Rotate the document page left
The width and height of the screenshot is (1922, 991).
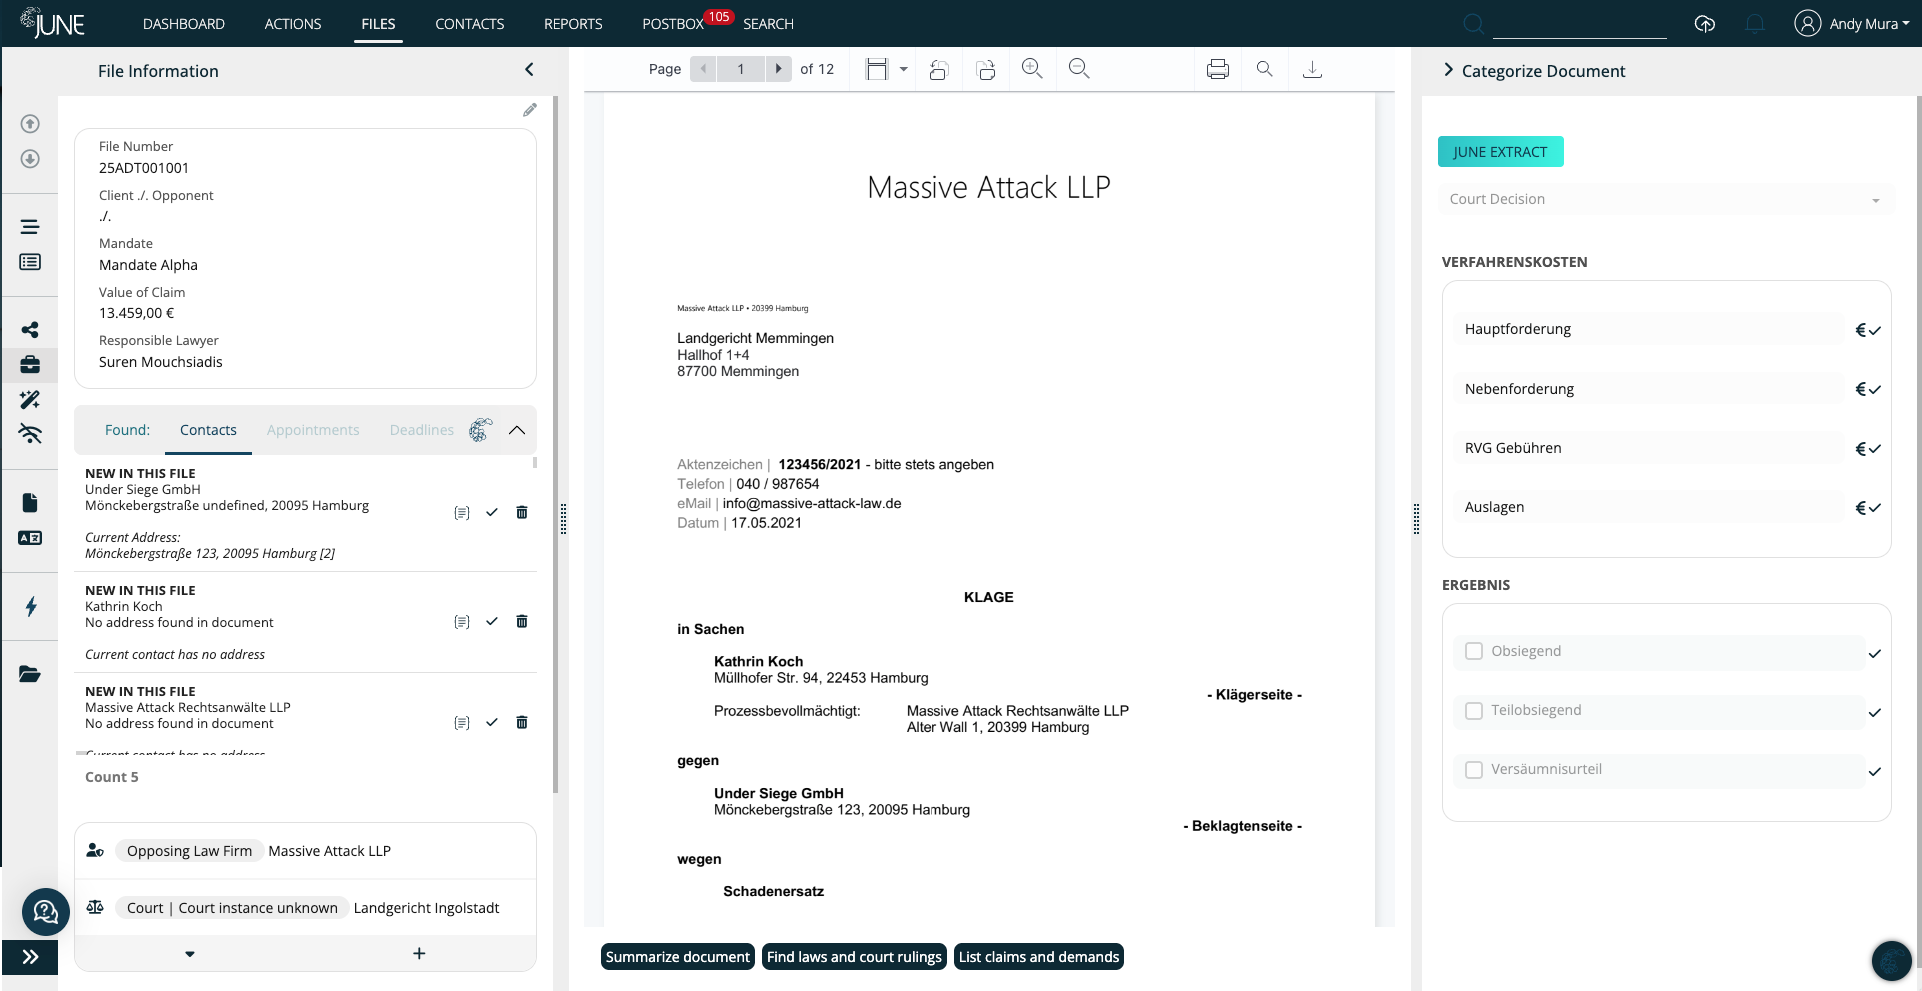[939, 68]
